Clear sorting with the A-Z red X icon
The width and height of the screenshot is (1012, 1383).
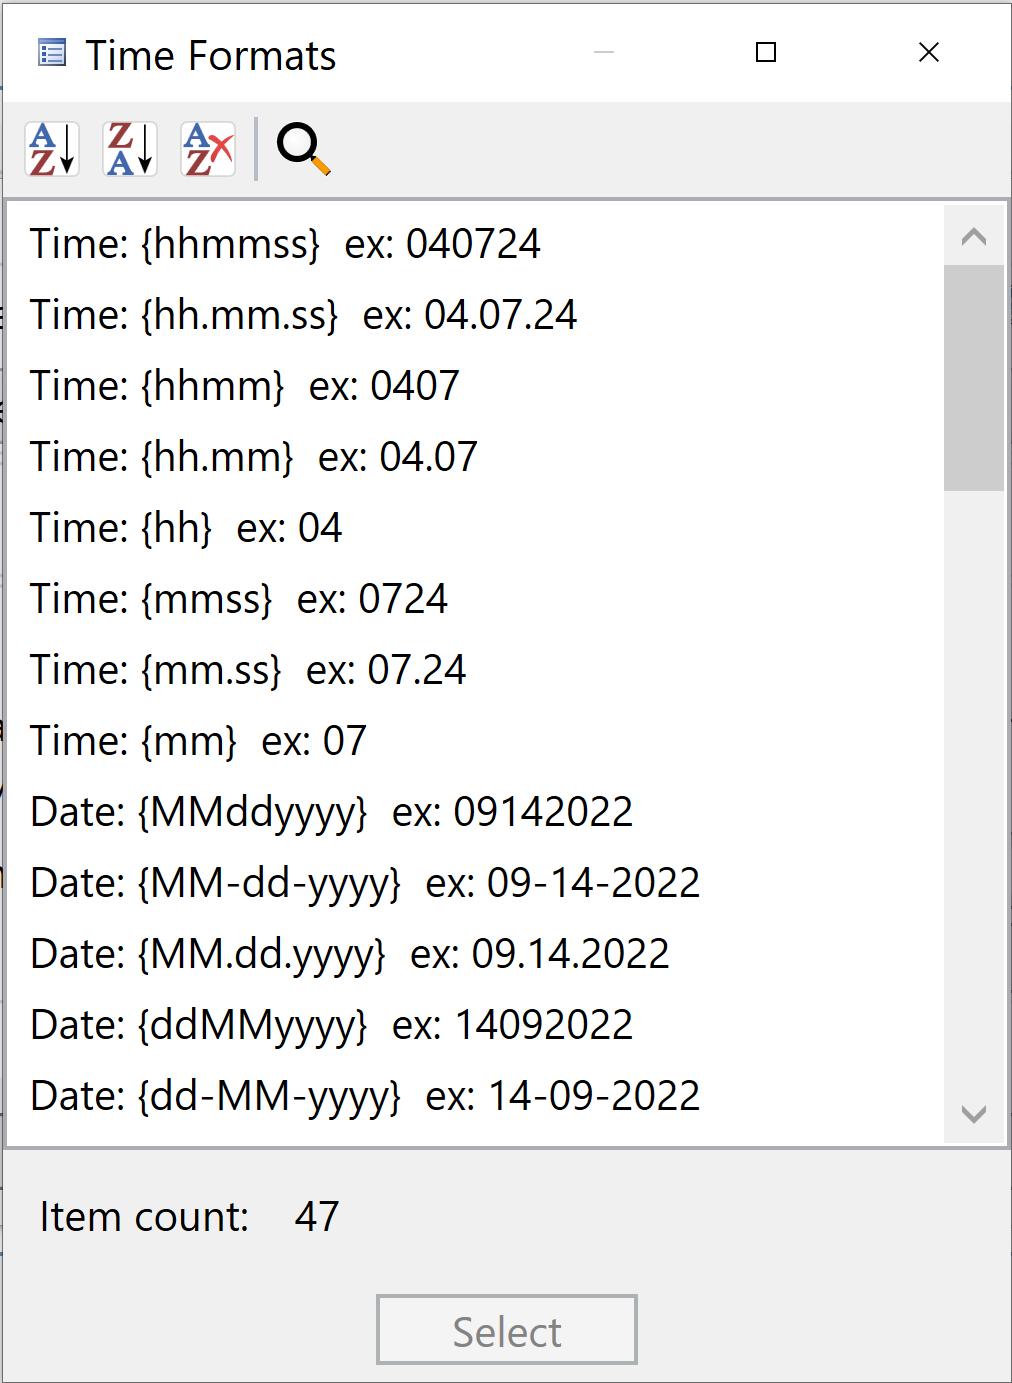coord(208,149)
